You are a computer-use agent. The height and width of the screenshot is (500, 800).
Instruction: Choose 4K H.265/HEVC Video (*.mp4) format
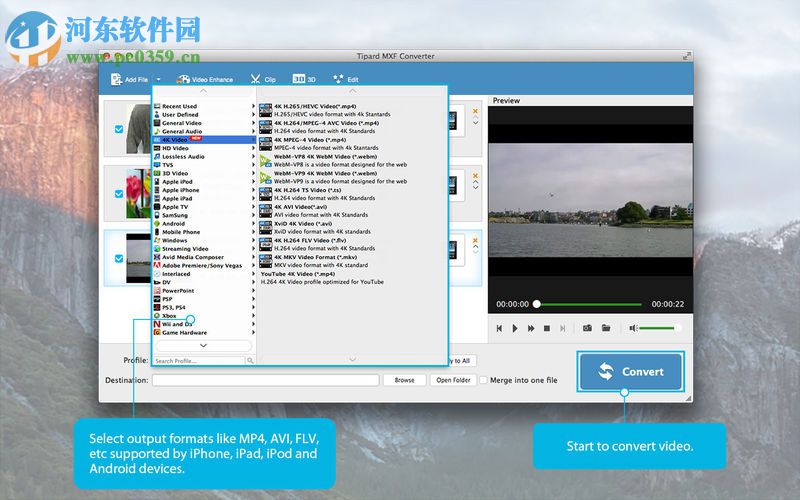click(x=352, y=110)
